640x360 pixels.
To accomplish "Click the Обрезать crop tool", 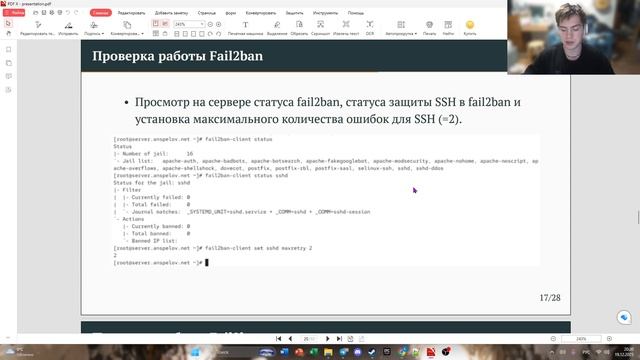I will point(299,28).
